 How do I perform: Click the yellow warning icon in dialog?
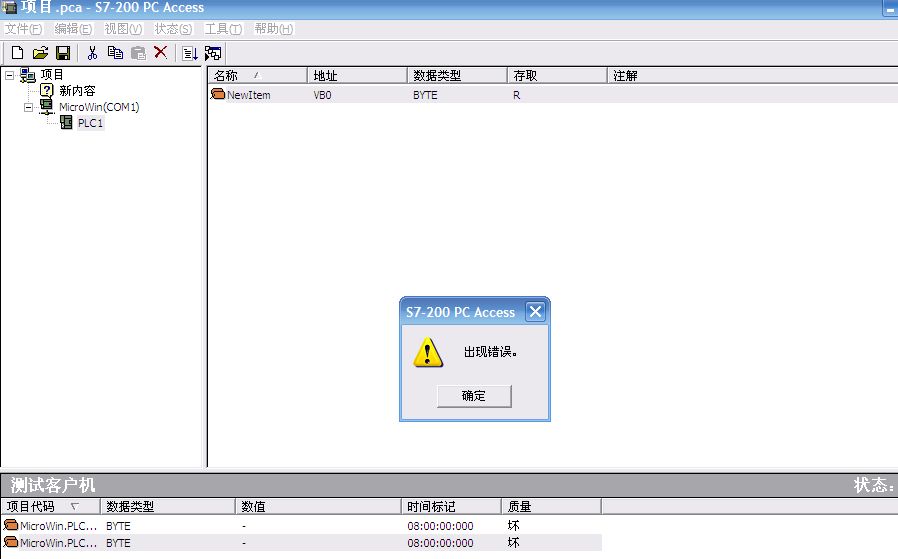428,352
